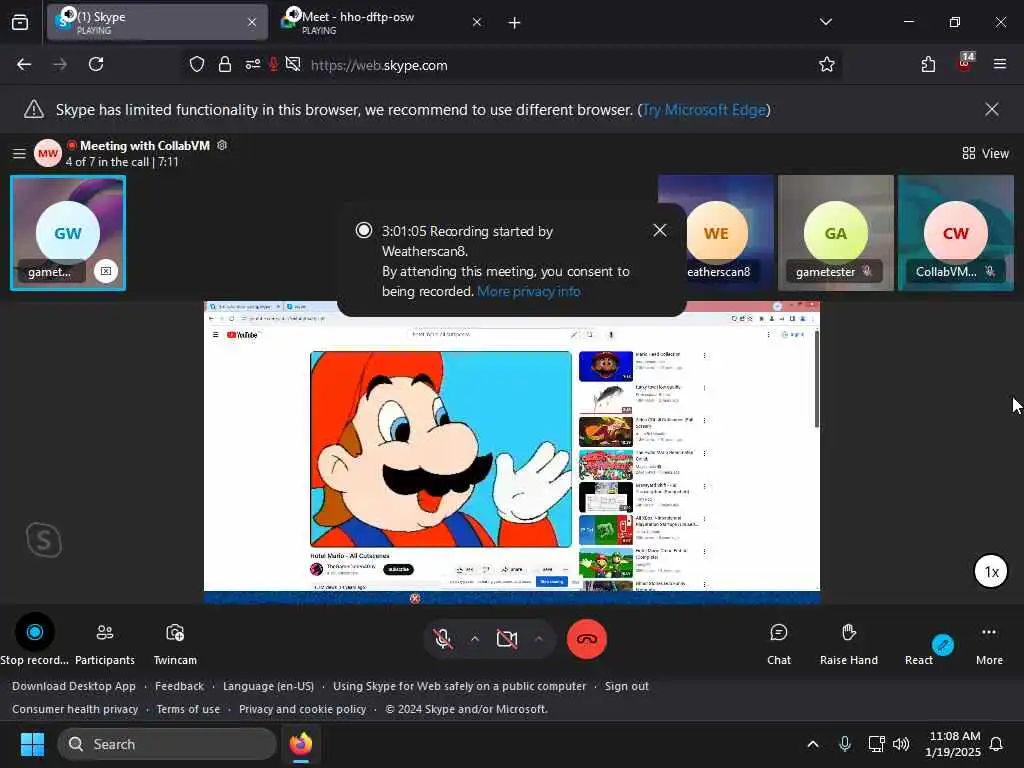
Task: Reload the current page
Action: [96, 64]
